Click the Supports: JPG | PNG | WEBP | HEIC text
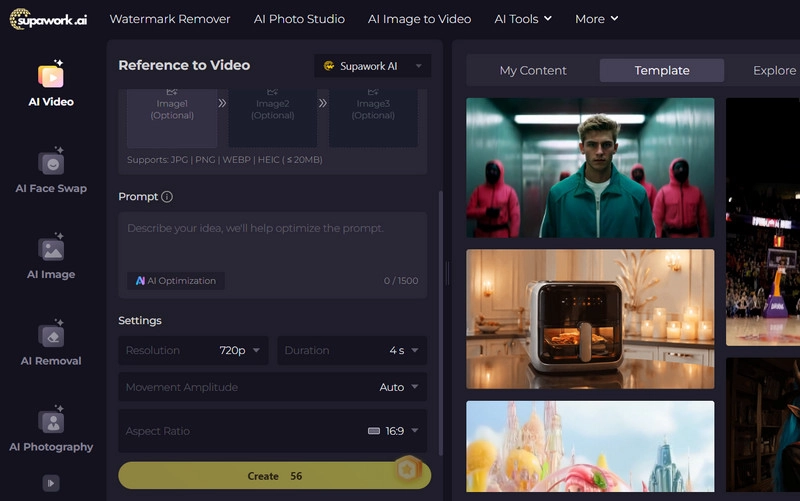The image size is (800, 501). pos(224,160)
